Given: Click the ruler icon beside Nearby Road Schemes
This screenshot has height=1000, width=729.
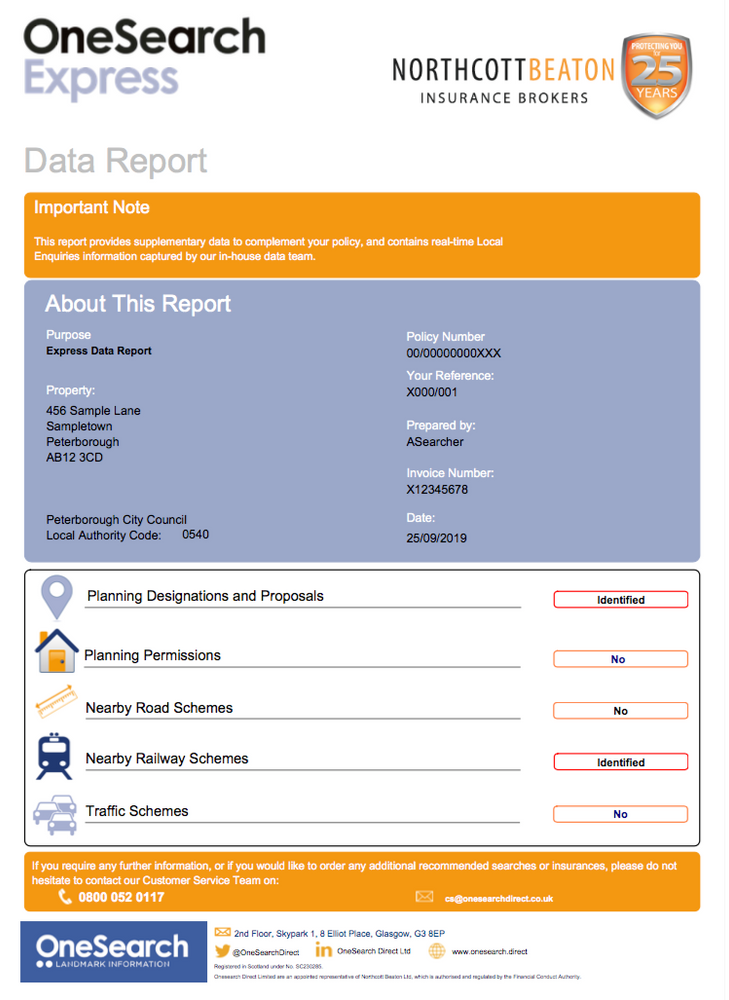Looking at the screenshot, I should (57, 702).
